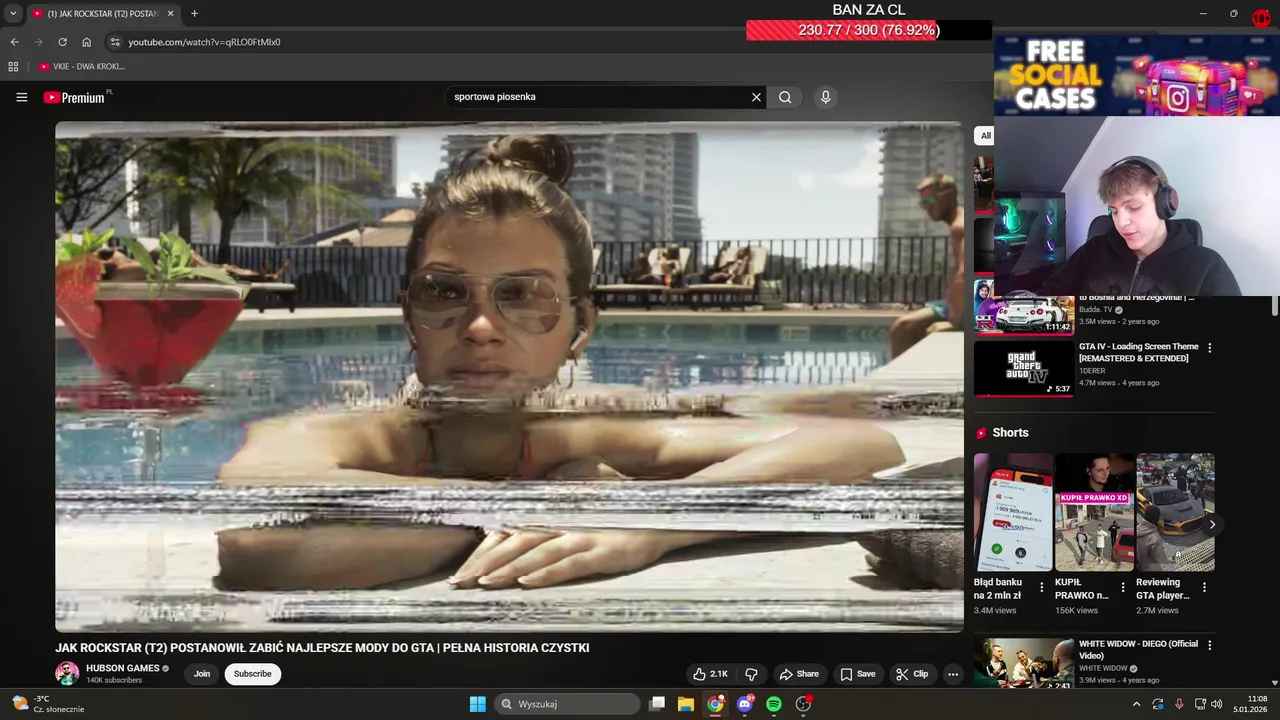This screenshot has height=720, width=1280.
Task: Open VKIE - DWA KROKI bookmark
Action: pyautogui.click(x=82, y=66)
